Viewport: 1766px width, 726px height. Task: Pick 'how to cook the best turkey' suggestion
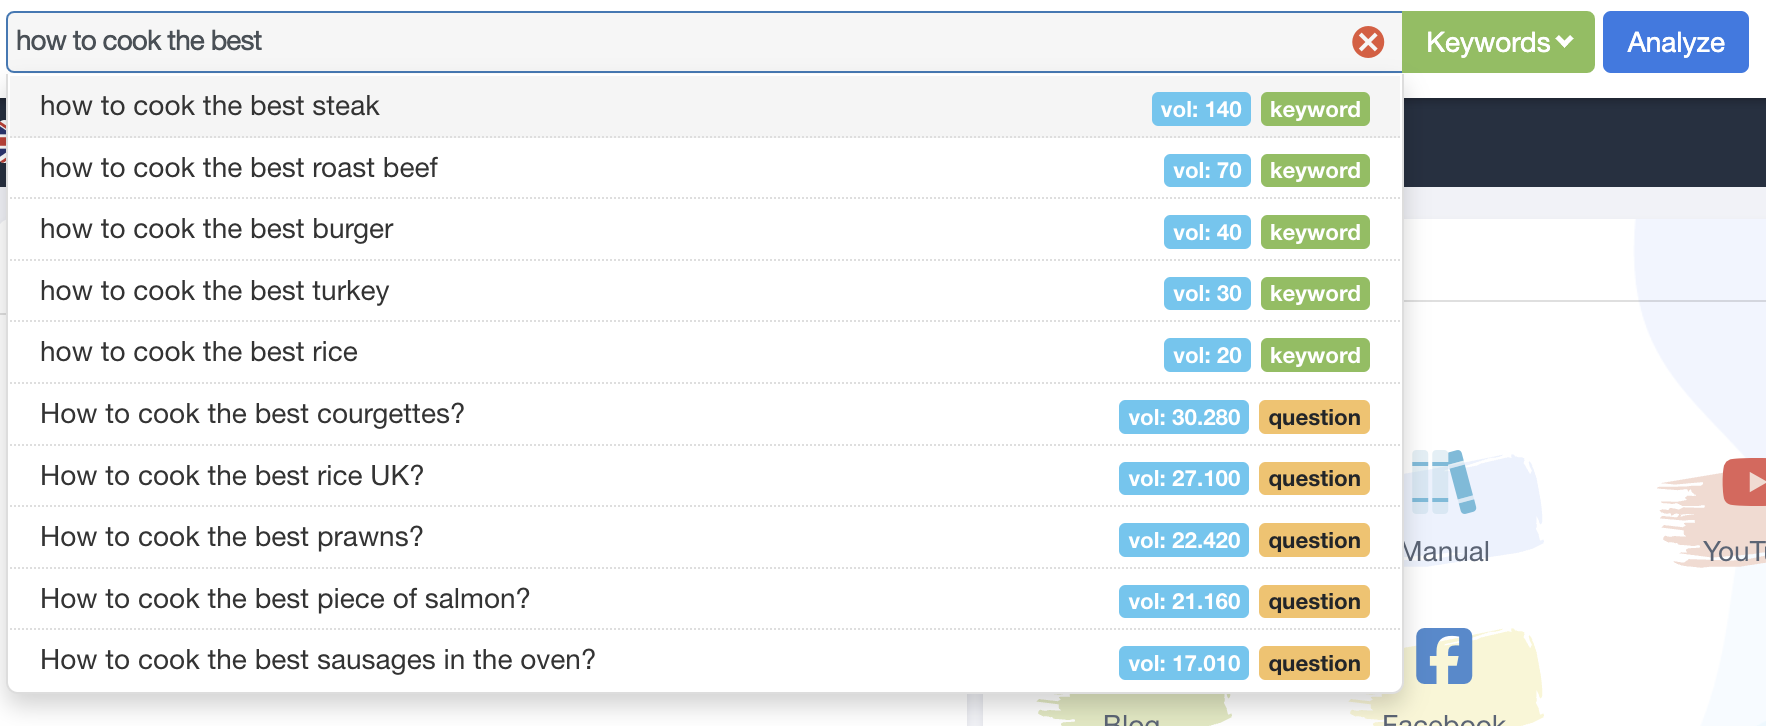point(705,292)
